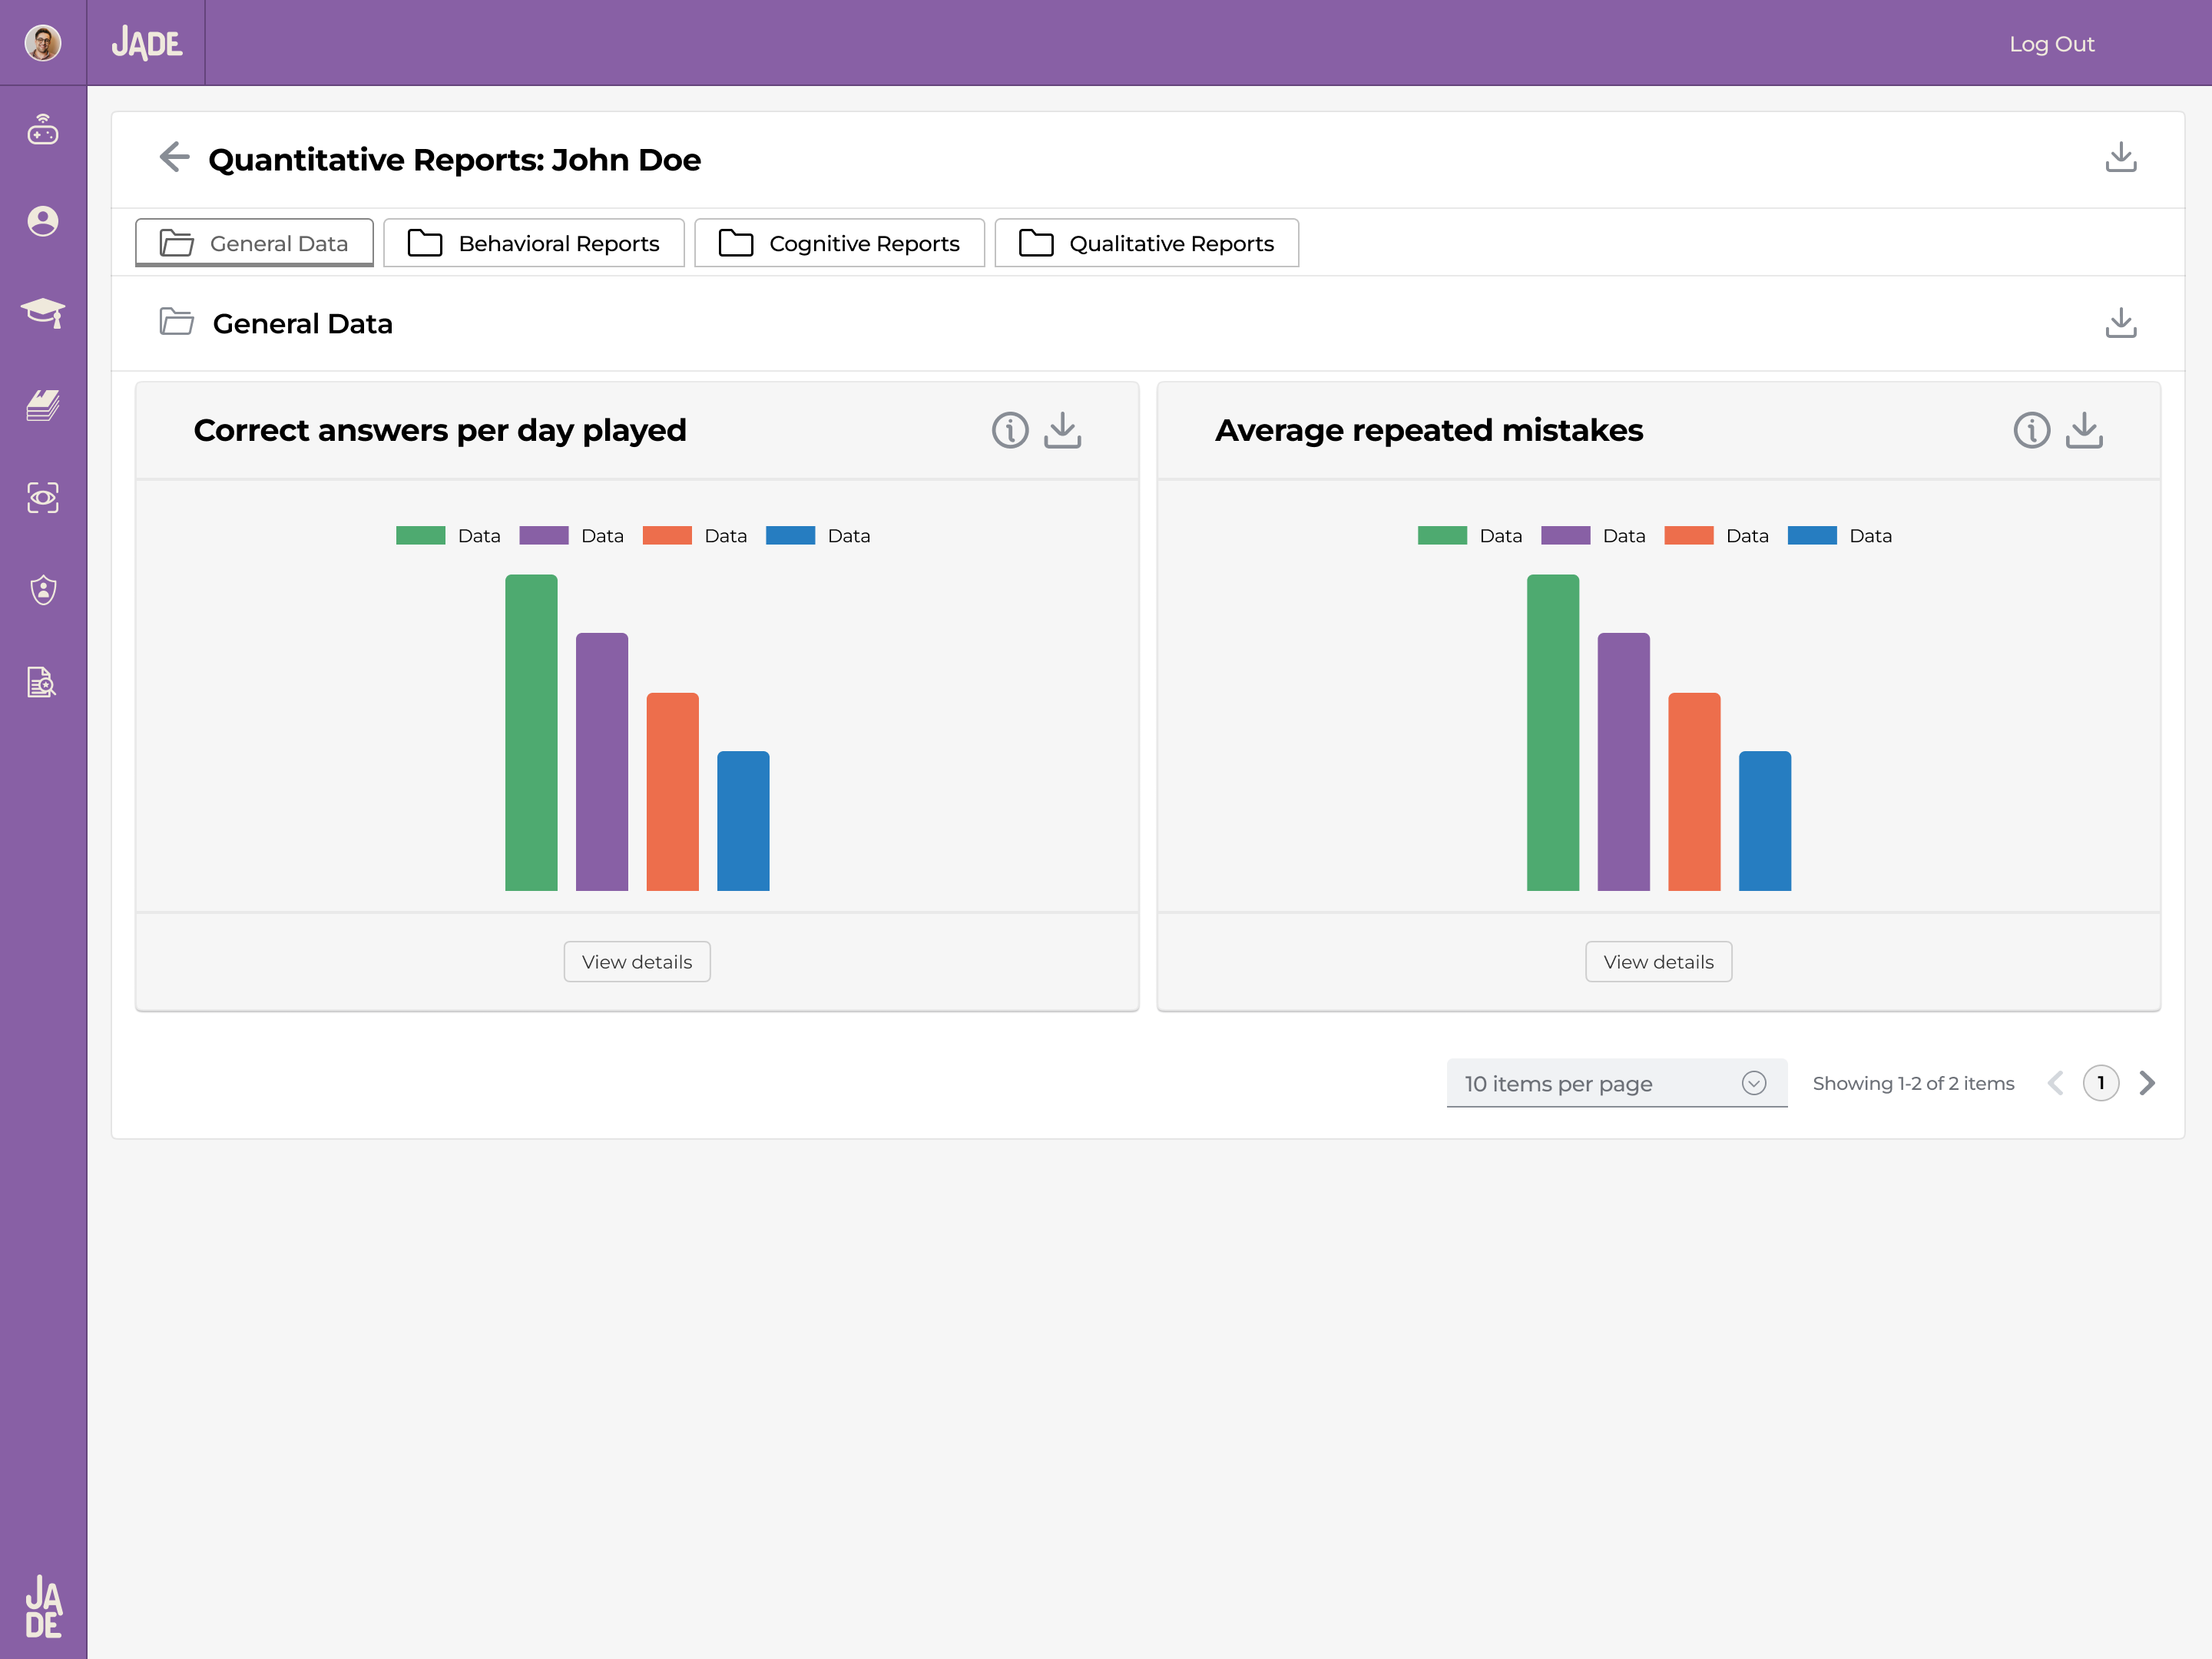Image resolution: width=2212 pixels, height=1659 pixels.
Task: Select the game controller icon in sidebar
Action: (x=43, y=130)
